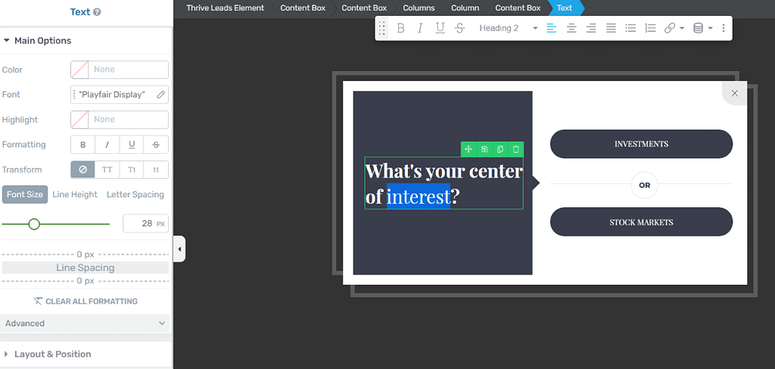Expand the Advanced dropdown section

(x=85, y=323)
